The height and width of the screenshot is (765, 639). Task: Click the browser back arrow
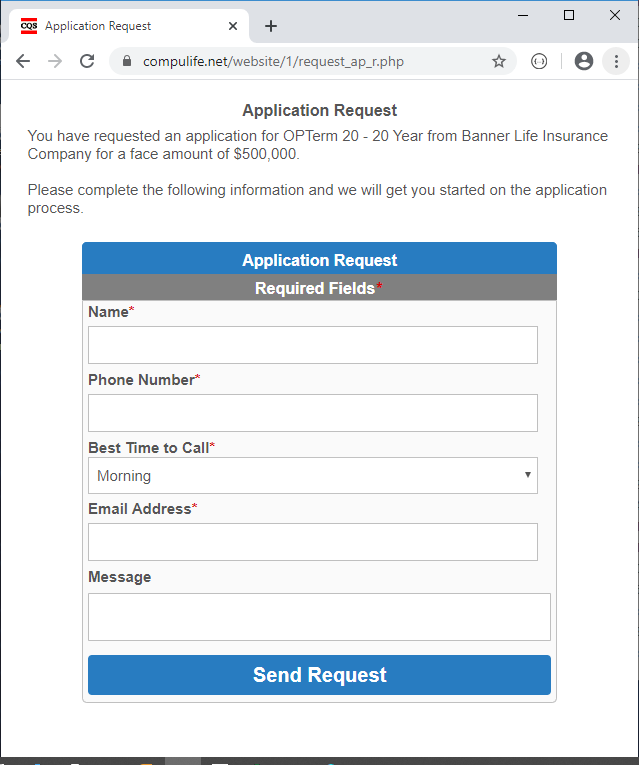23,61
